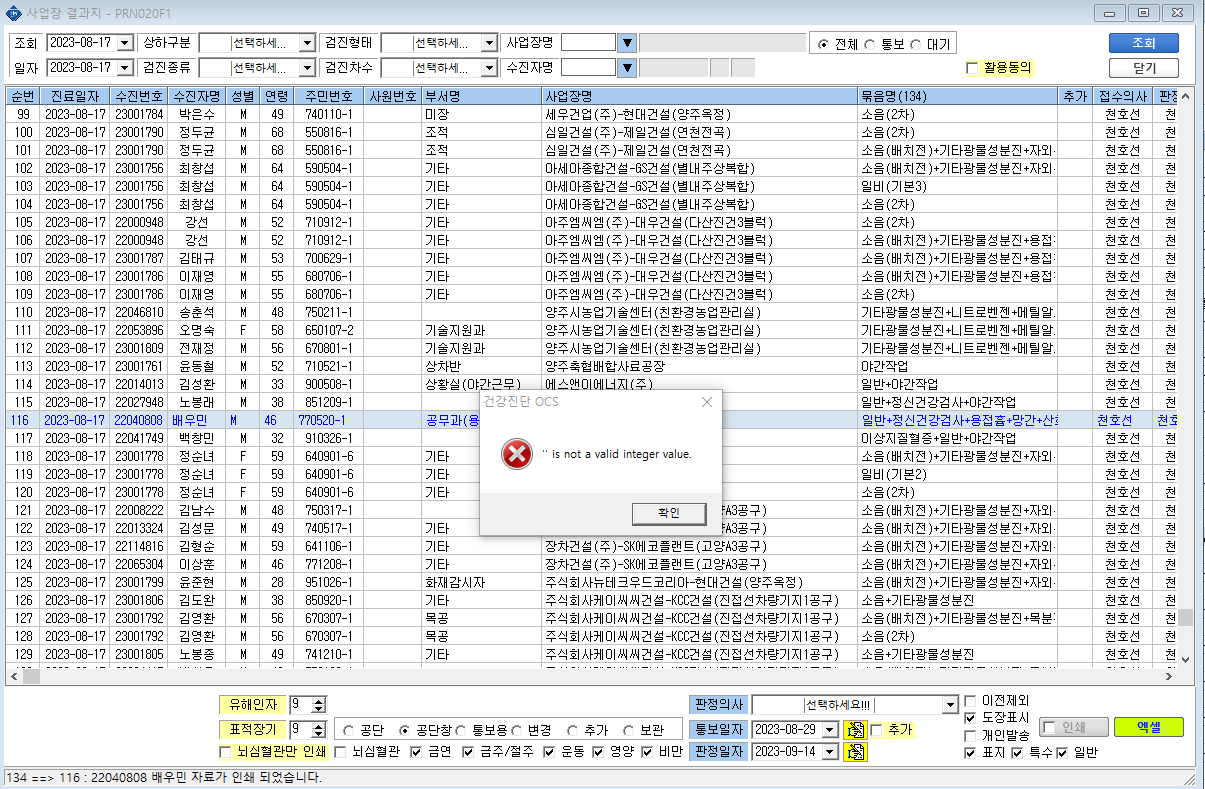Export the list with the green 엑셀 button
The height and width of the screenshot is (789, 1205).
(x=1148, y=727)
